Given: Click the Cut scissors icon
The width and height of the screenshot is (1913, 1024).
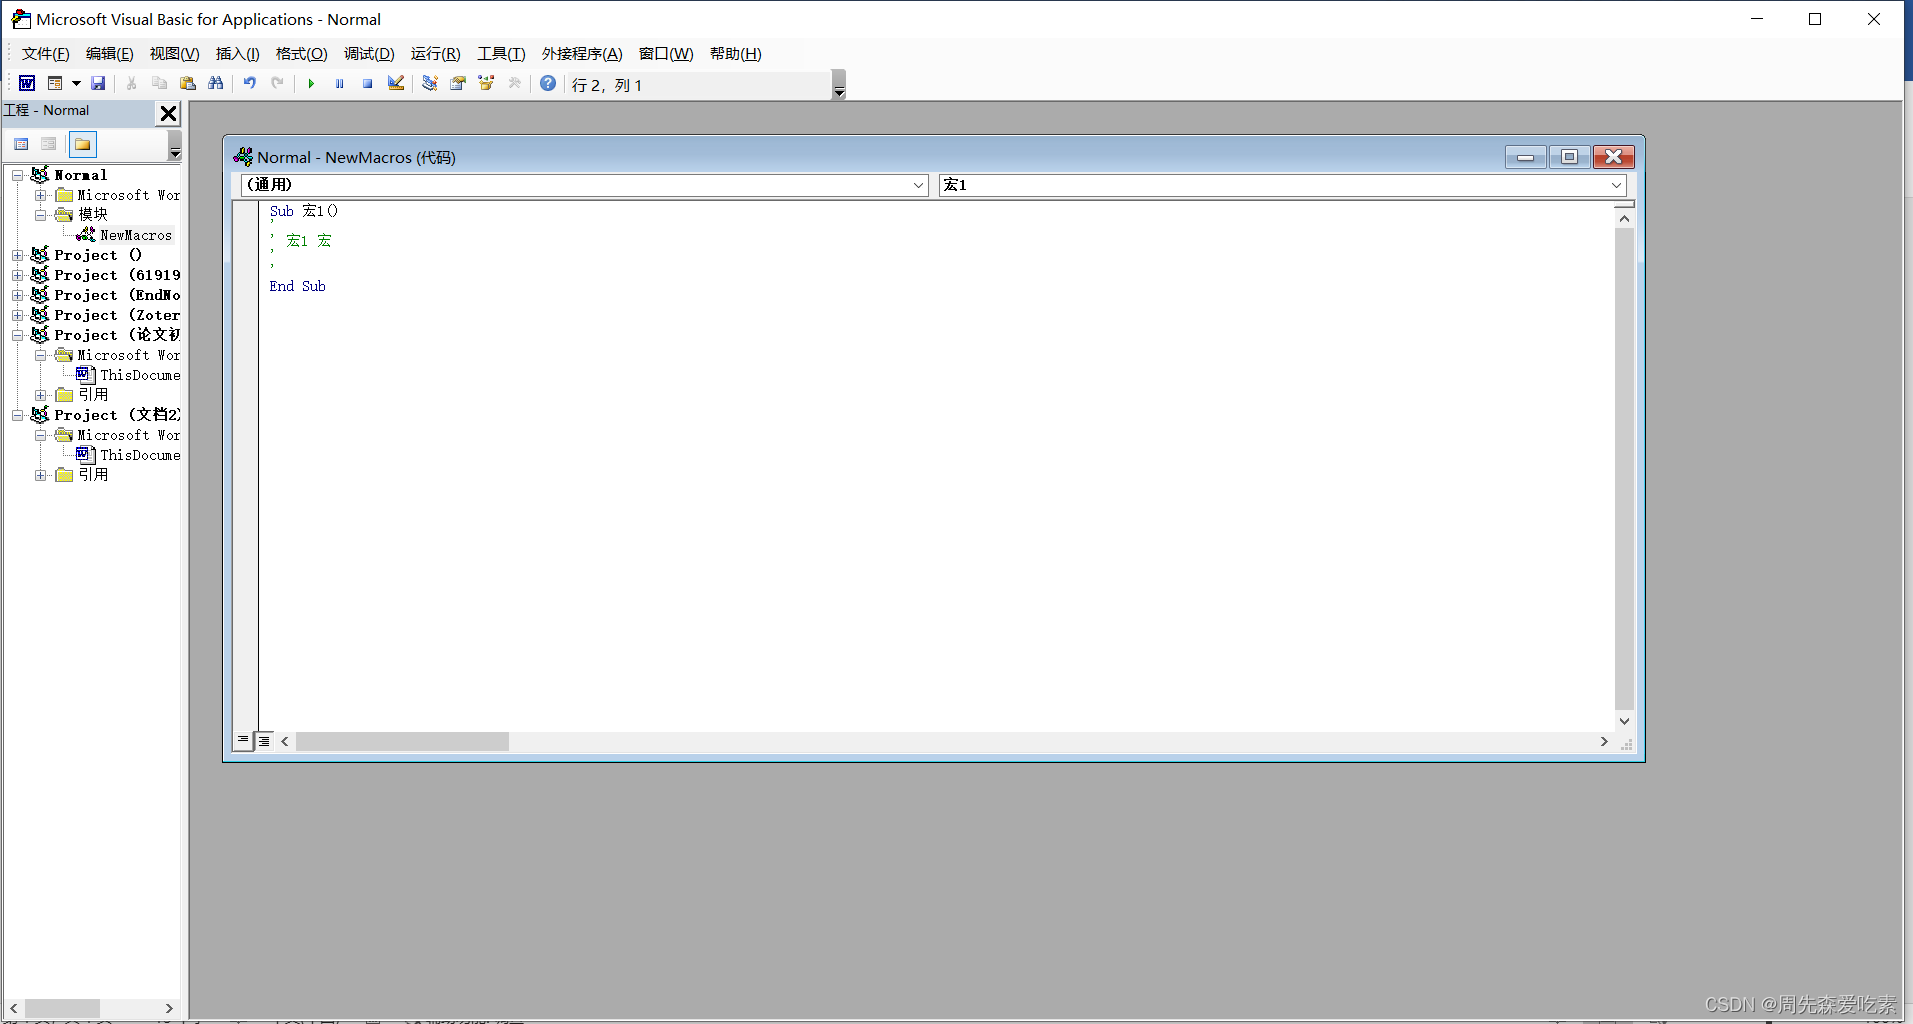Looking at the screenshot, I should click(x=131, y=83).
